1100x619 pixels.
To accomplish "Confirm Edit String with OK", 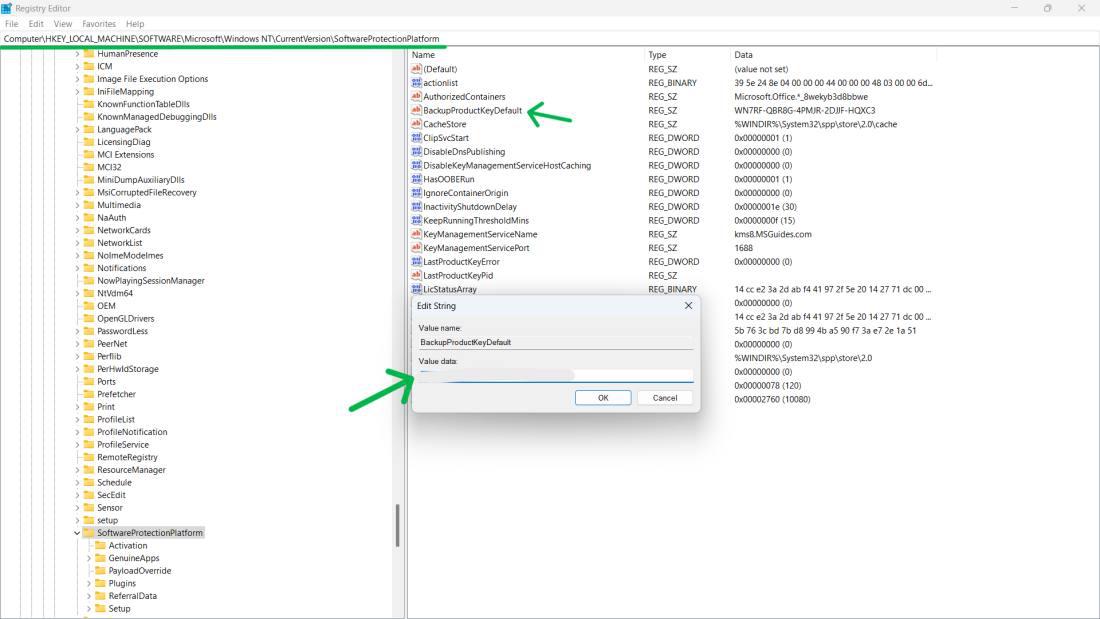I will (x=603, y=398).
